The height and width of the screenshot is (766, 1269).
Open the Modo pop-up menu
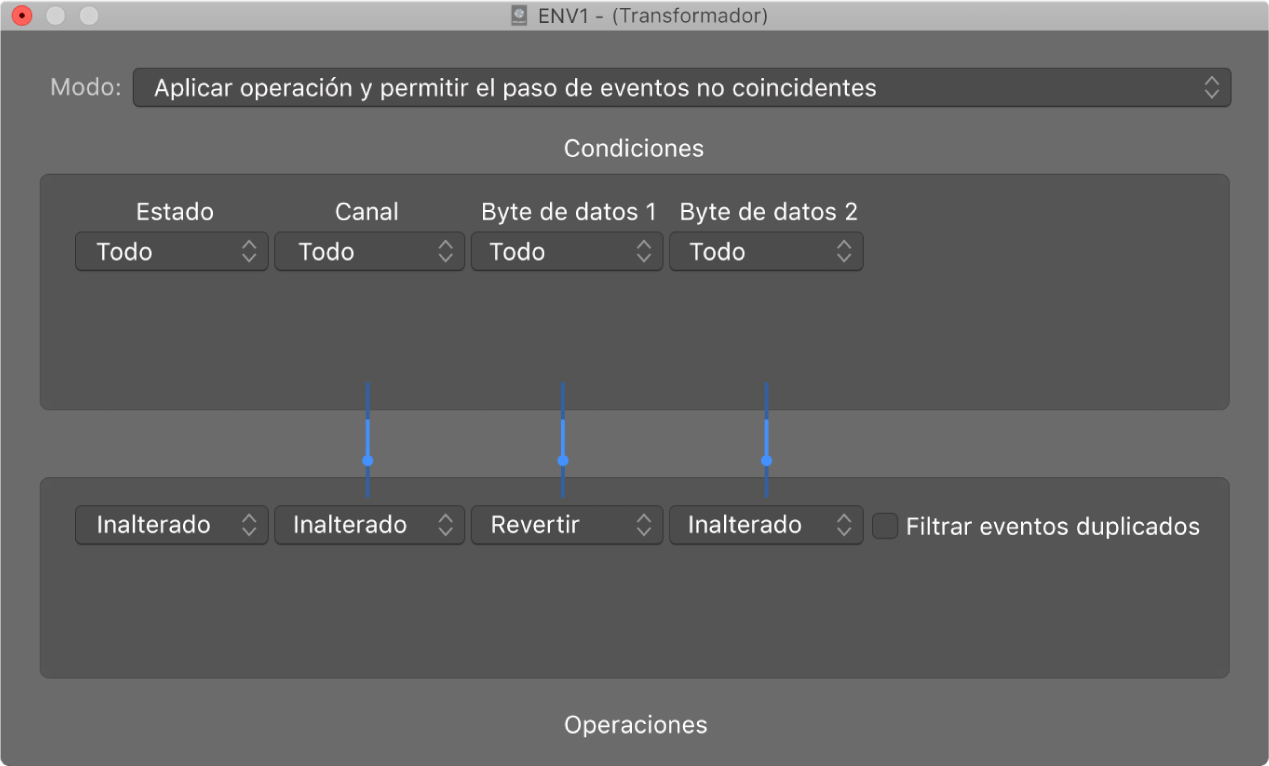point(681,88)
